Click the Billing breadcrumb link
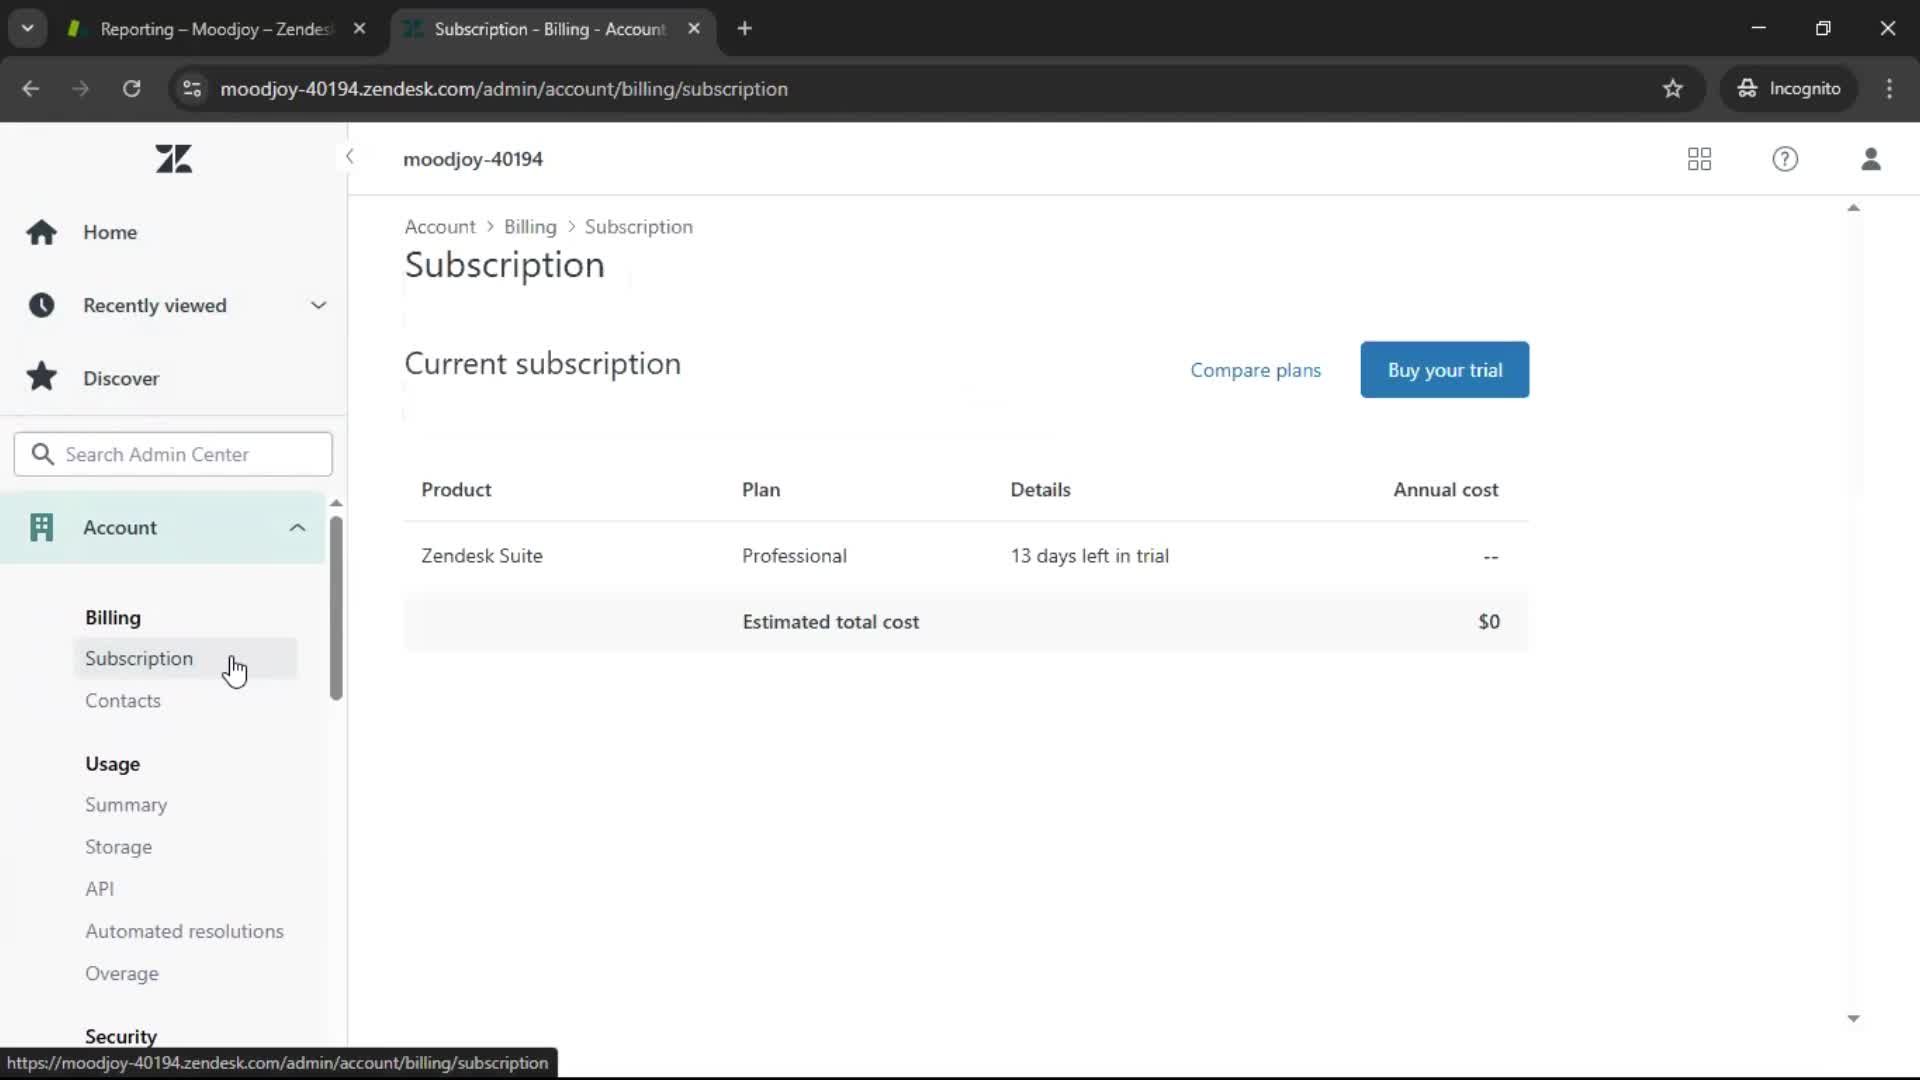This screenshot has height=1080, width=1920. pyautogui.click(x=530, y=227)
